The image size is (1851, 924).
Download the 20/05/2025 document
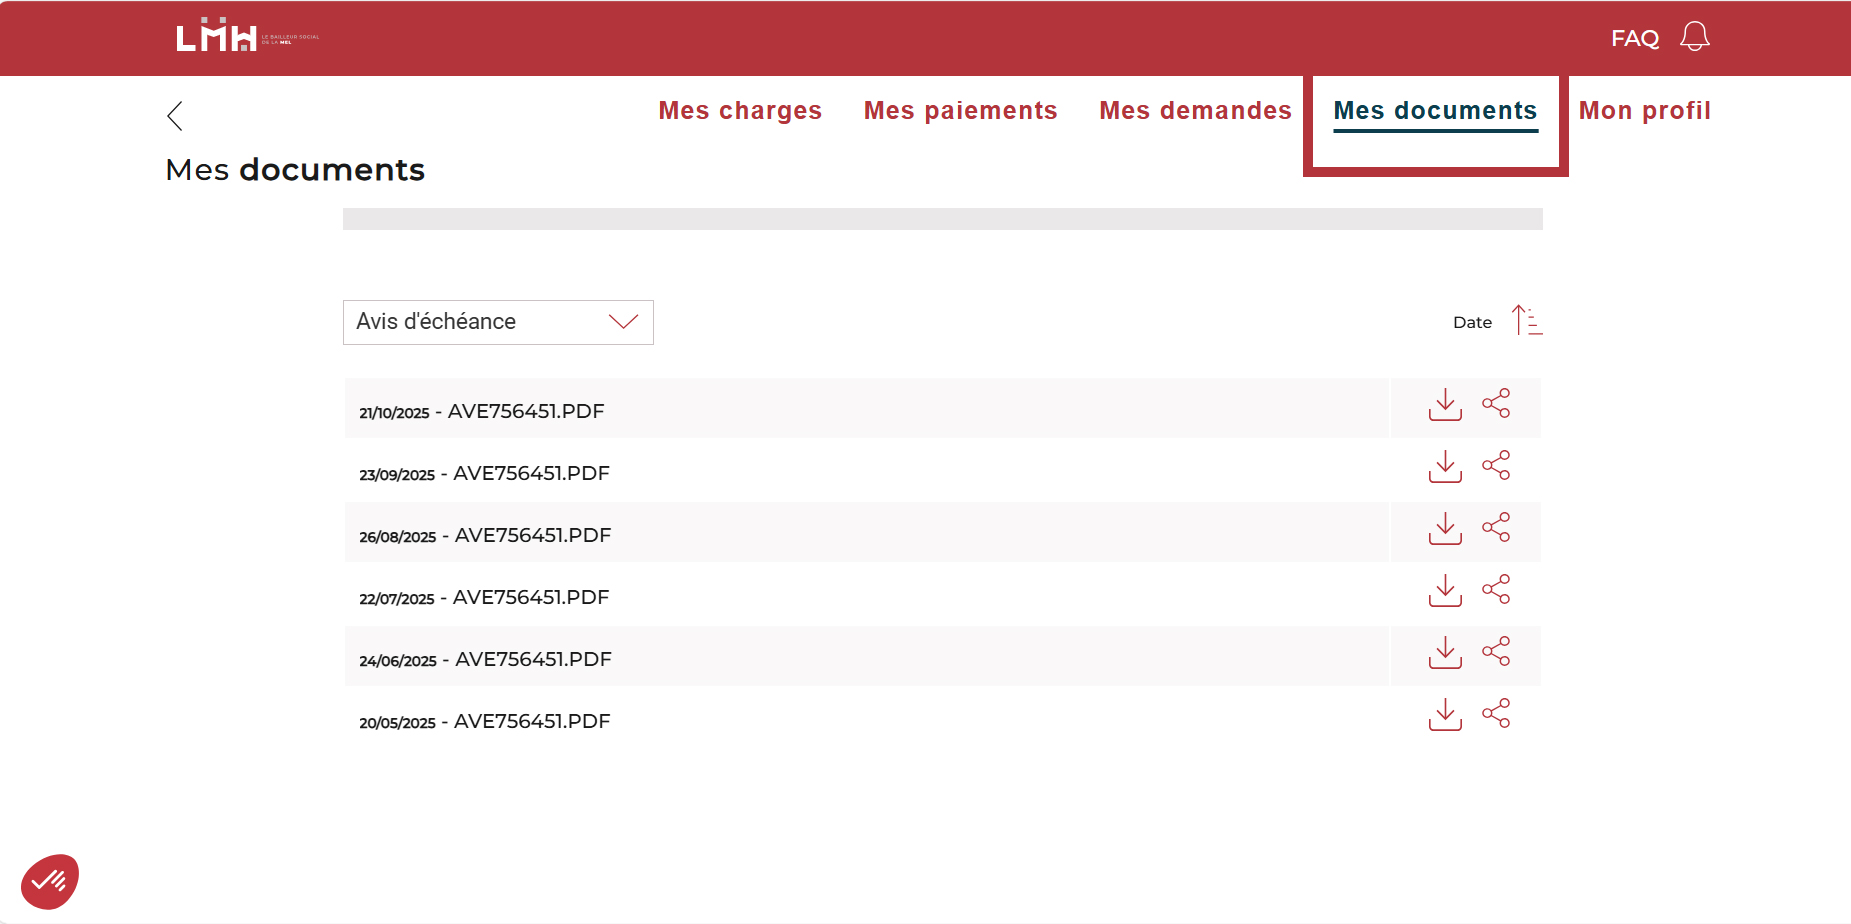point(1444,715)
